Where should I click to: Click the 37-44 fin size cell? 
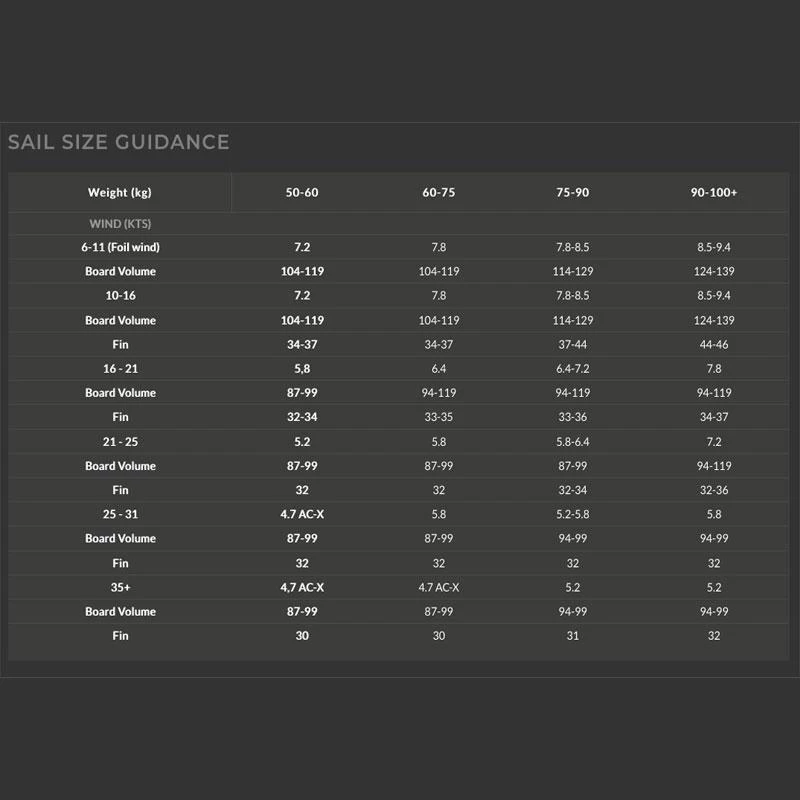pos(573,345)
